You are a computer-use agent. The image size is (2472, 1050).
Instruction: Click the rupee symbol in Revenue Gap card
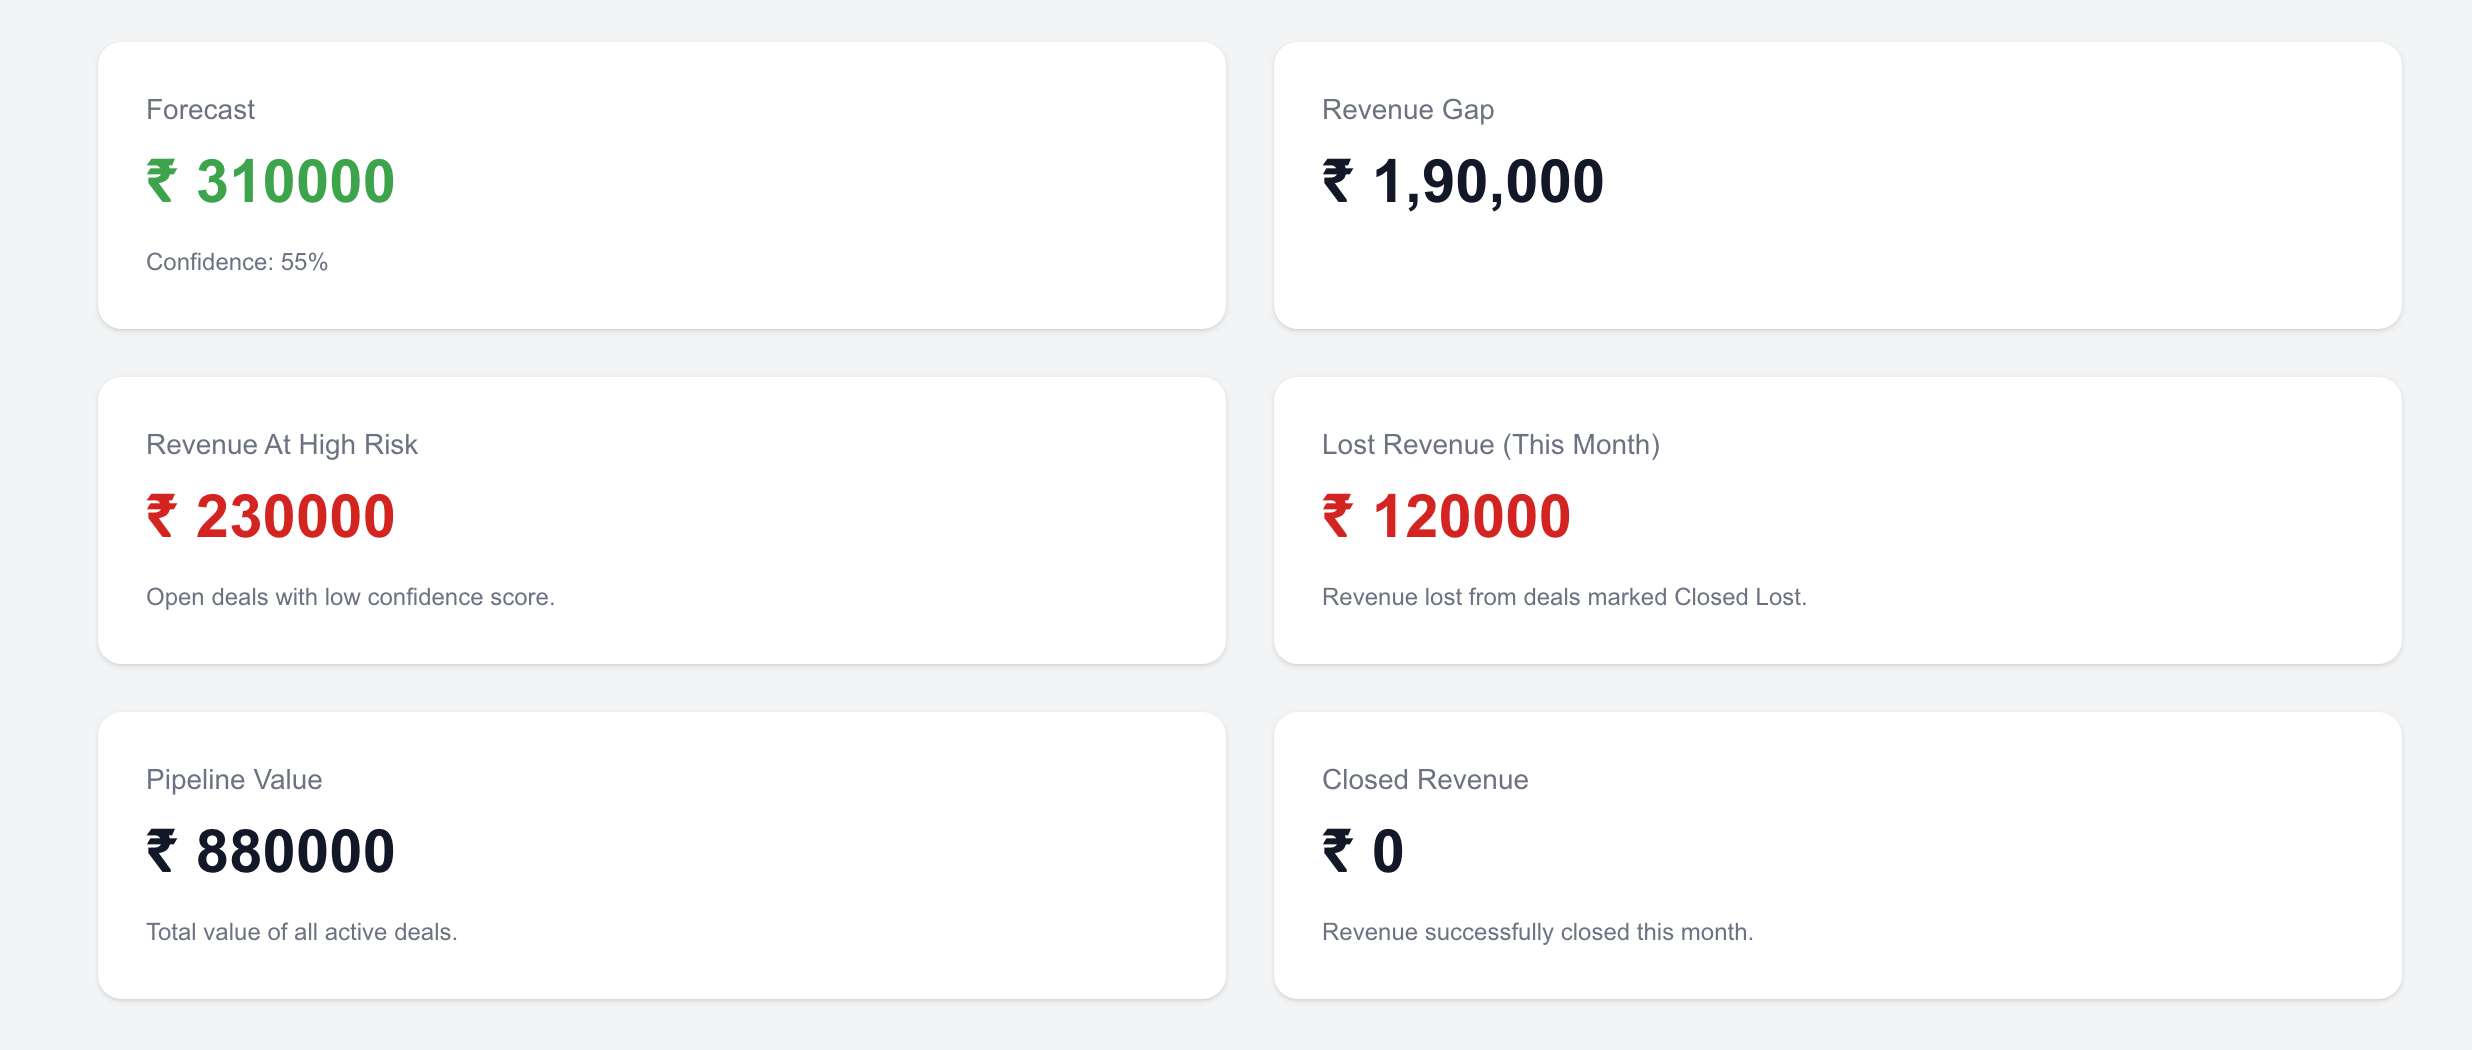click(x=1337, y=182)
